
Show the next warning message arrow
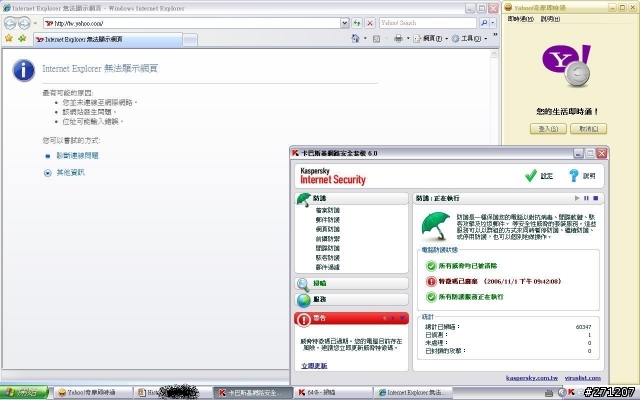393,318
